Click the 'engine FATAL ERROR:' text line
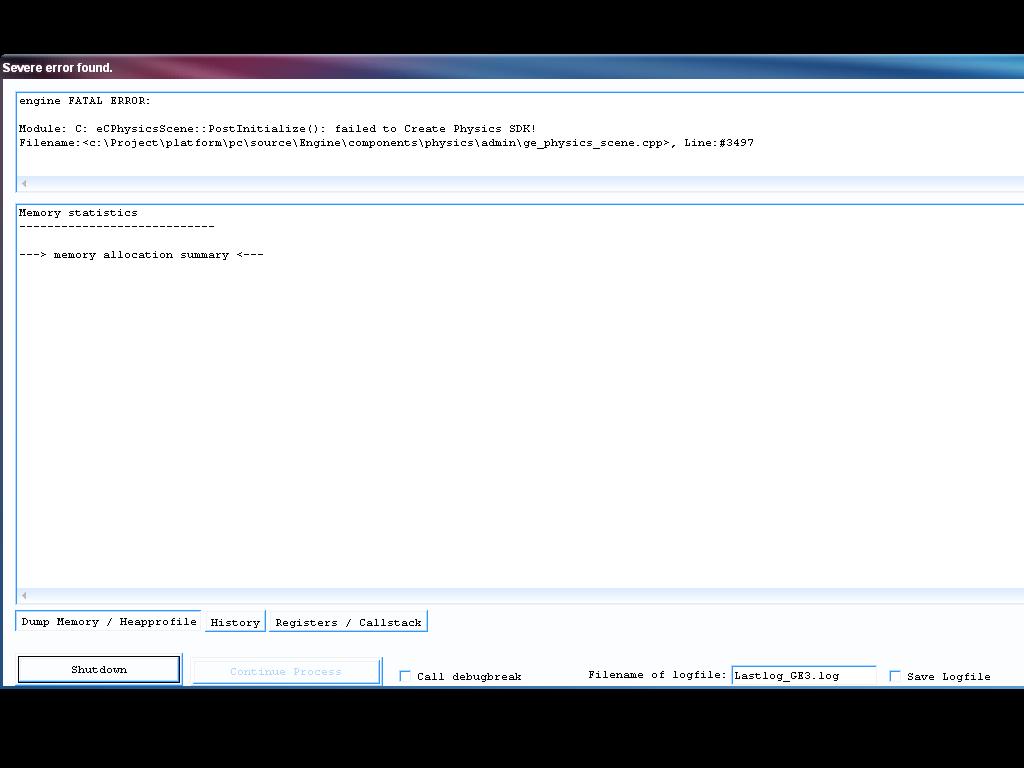This screenshot has width=1024, height=768. [x=85, y=101]
